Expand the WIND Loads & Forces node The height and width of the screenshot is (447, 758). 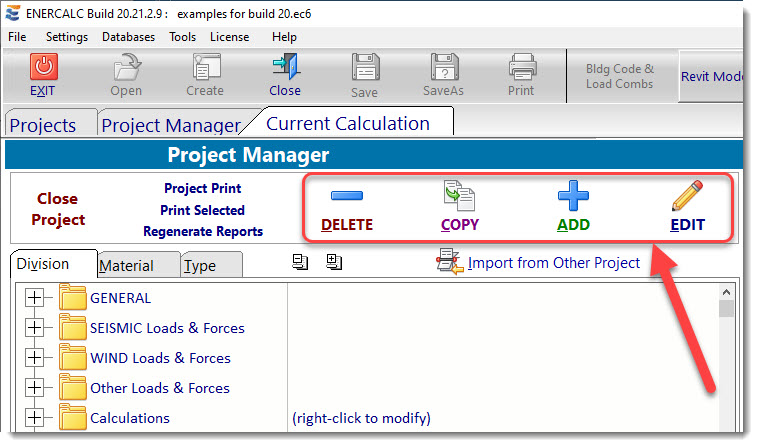tap(34, 358)
